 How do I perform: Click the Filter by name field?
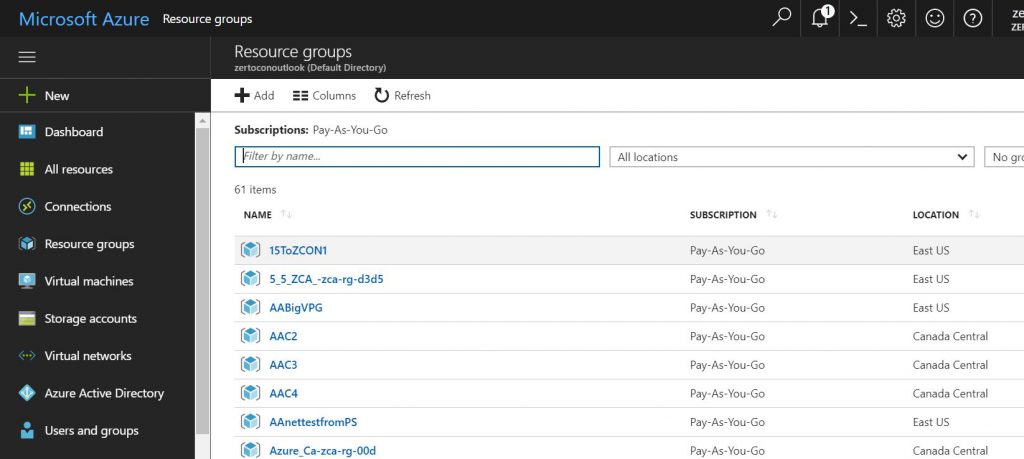pos(417,157)
